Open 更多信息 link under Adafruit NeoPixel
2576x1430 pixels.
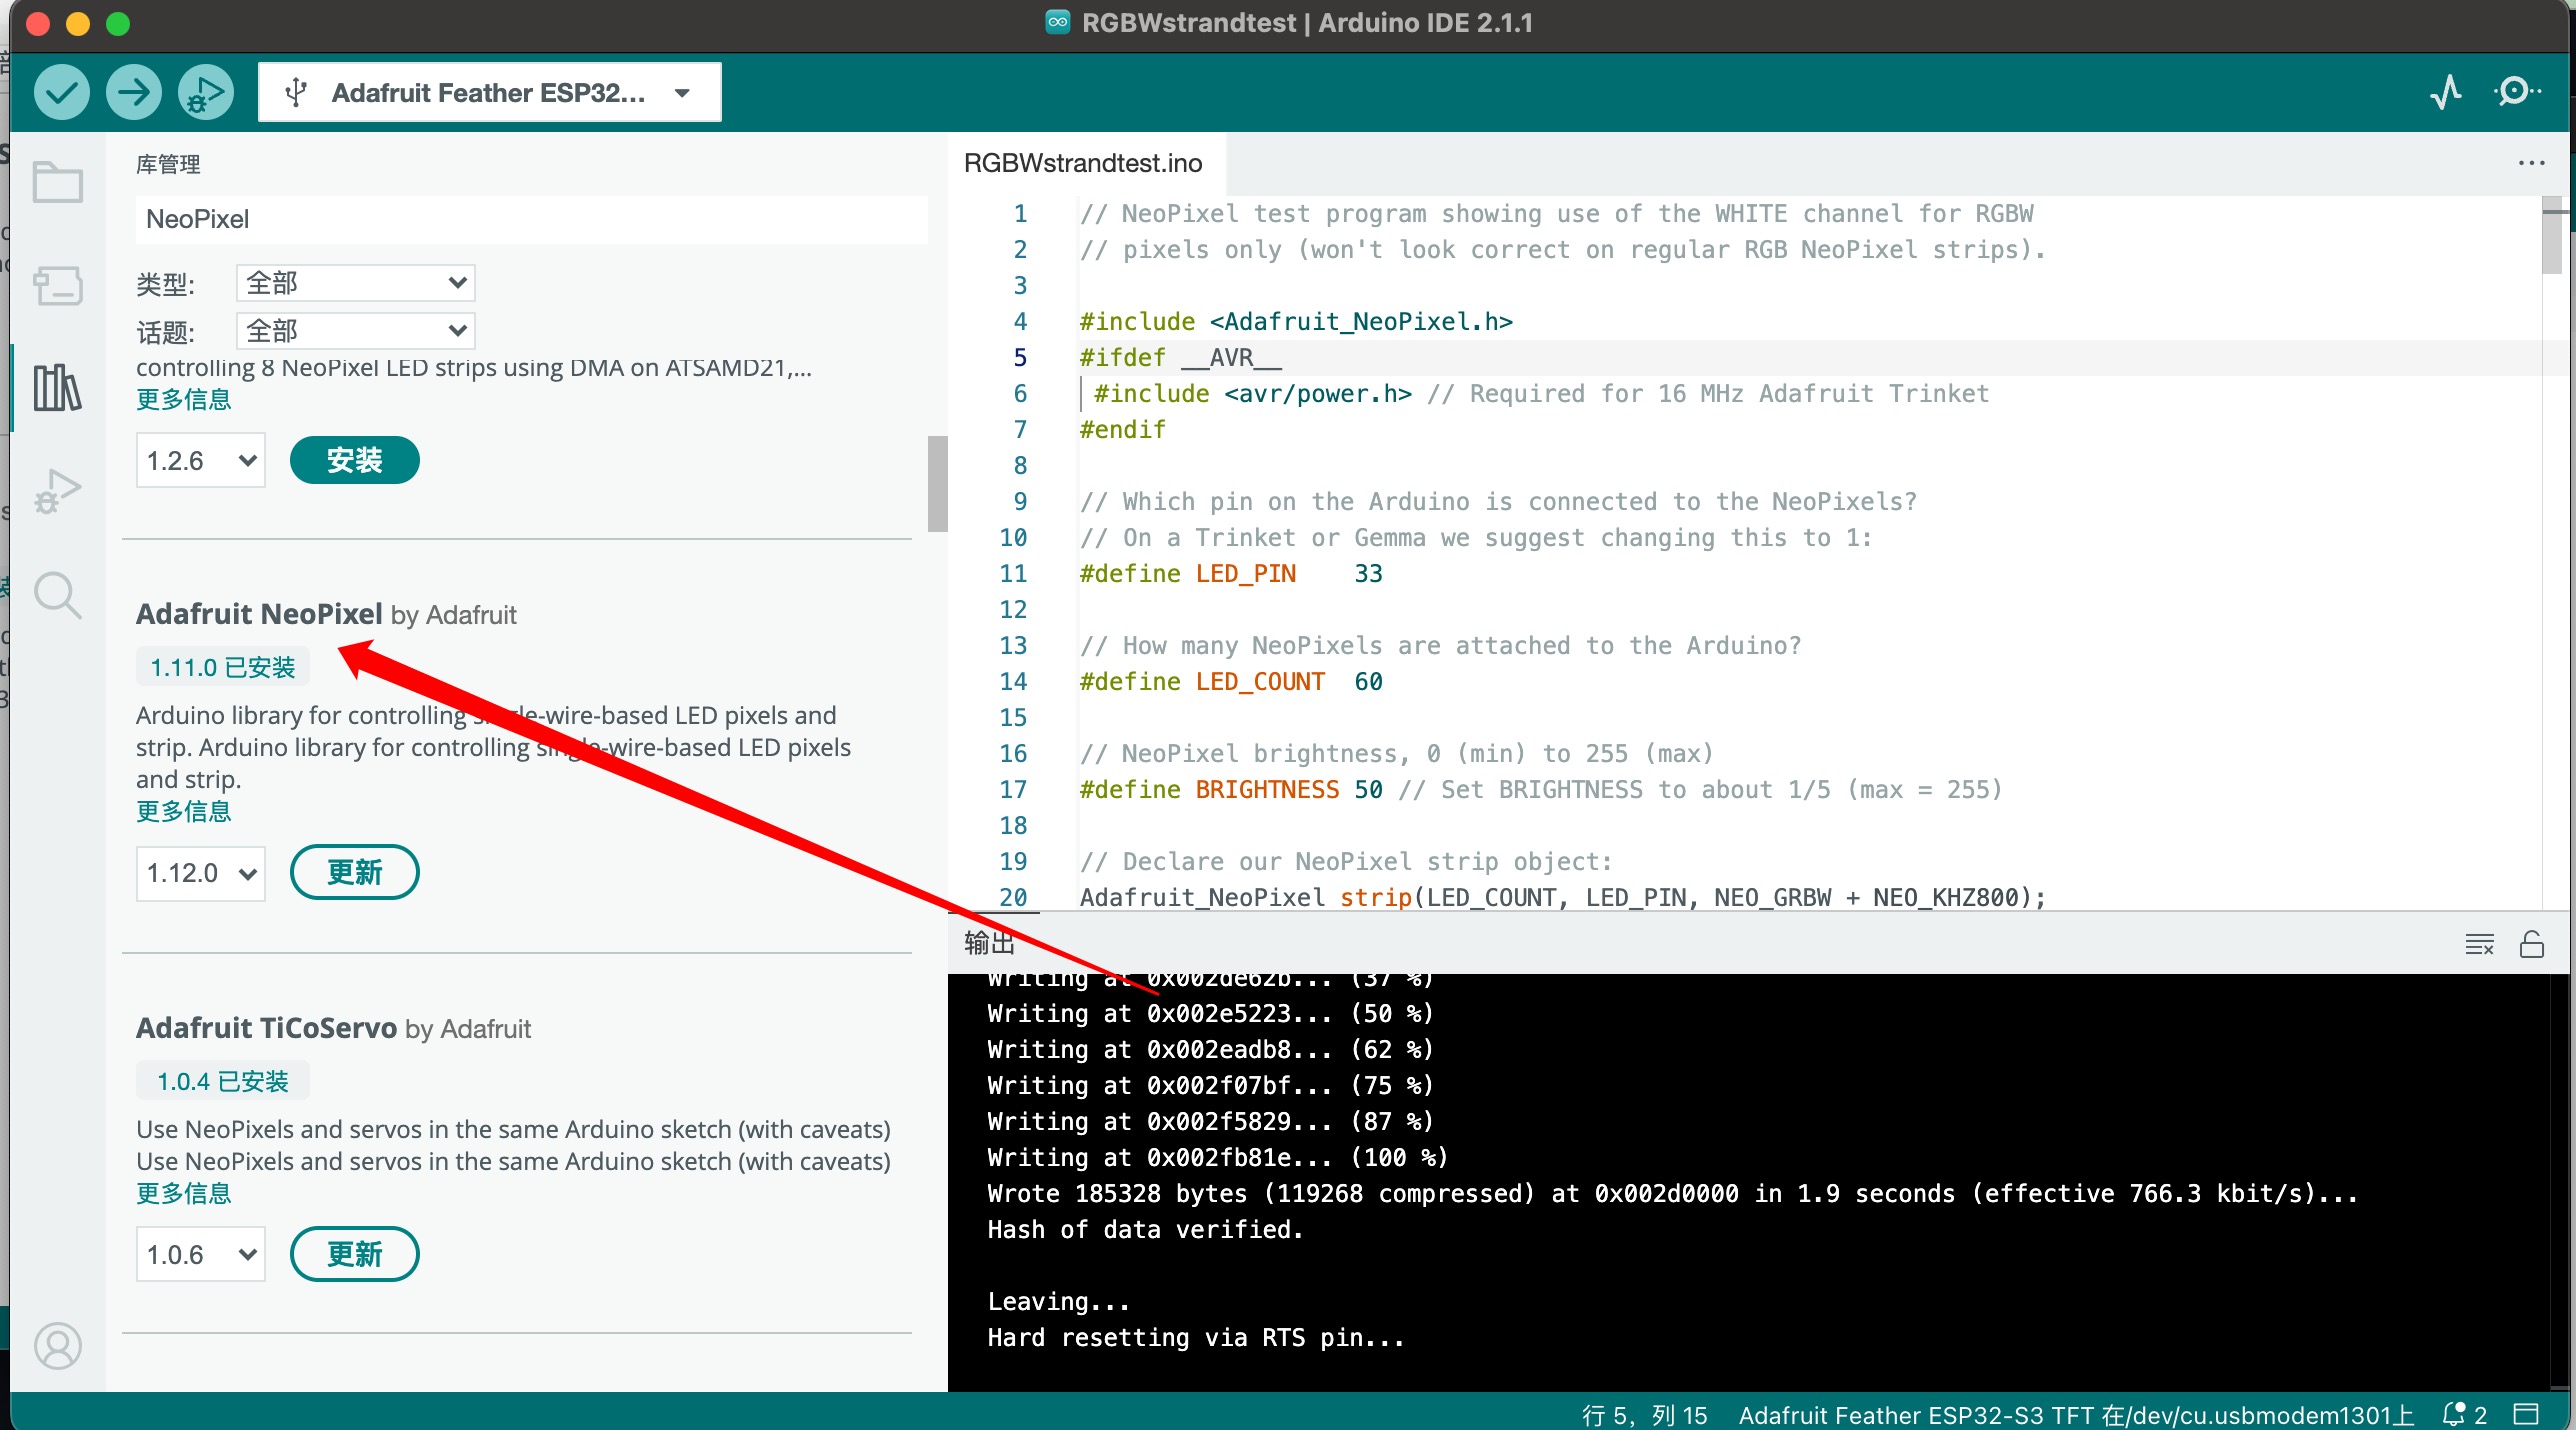(184, 811)
